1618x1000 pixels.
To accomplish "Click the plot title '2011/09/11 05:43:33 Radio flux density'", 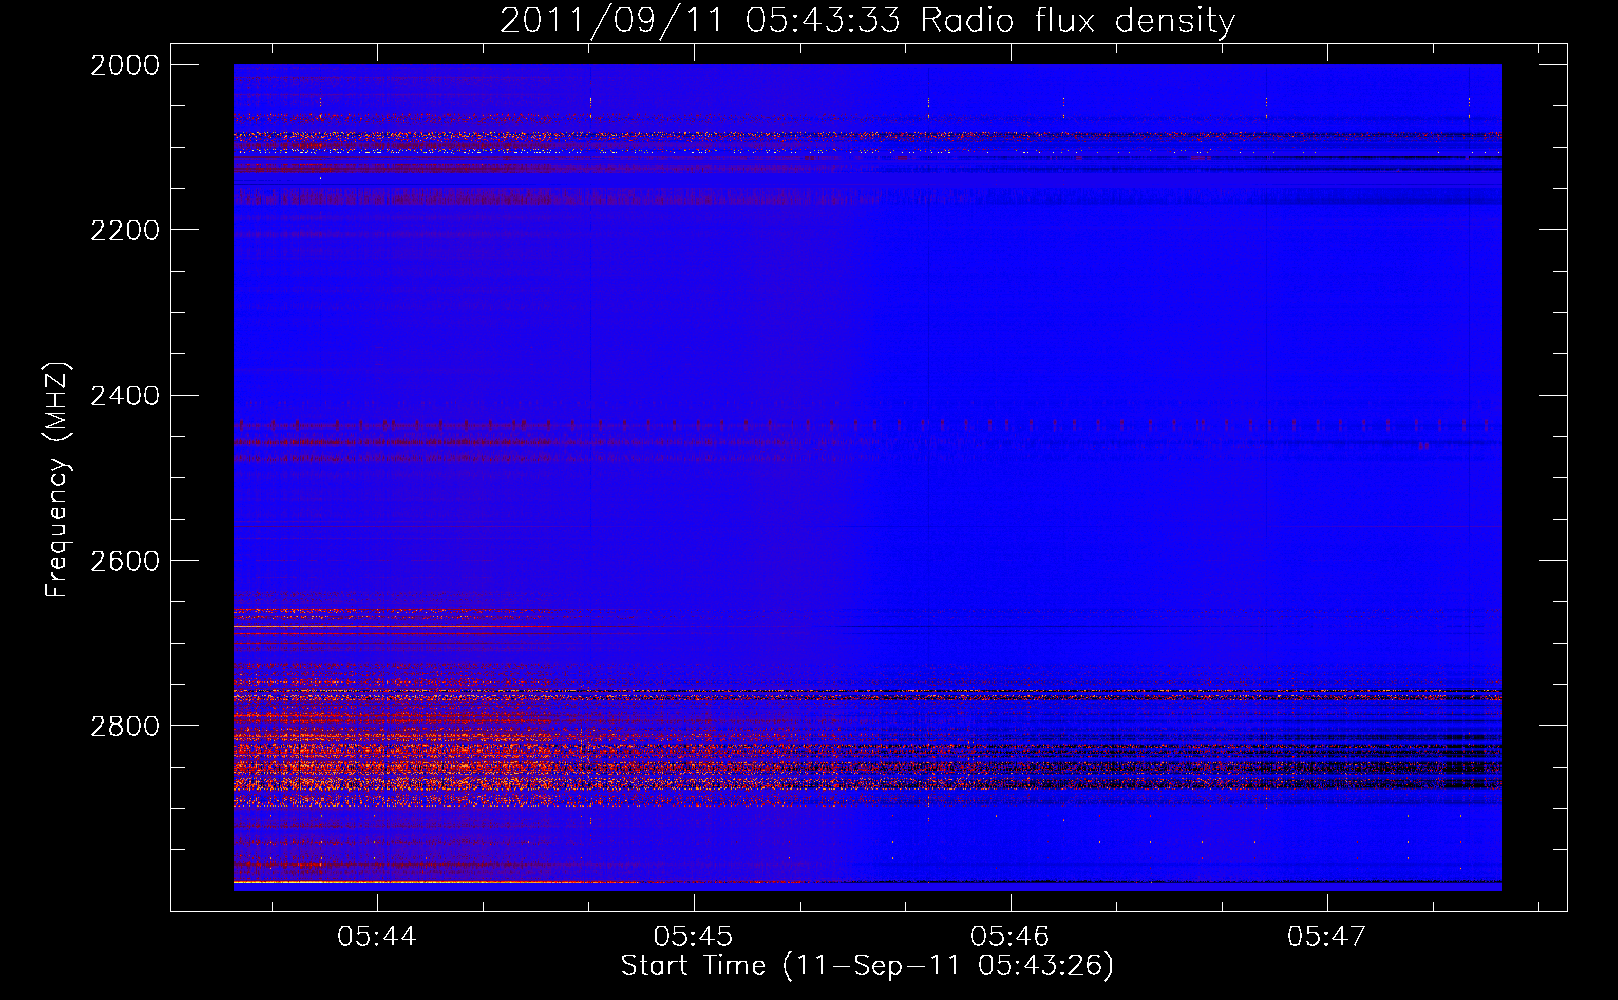I will point(867,20).
